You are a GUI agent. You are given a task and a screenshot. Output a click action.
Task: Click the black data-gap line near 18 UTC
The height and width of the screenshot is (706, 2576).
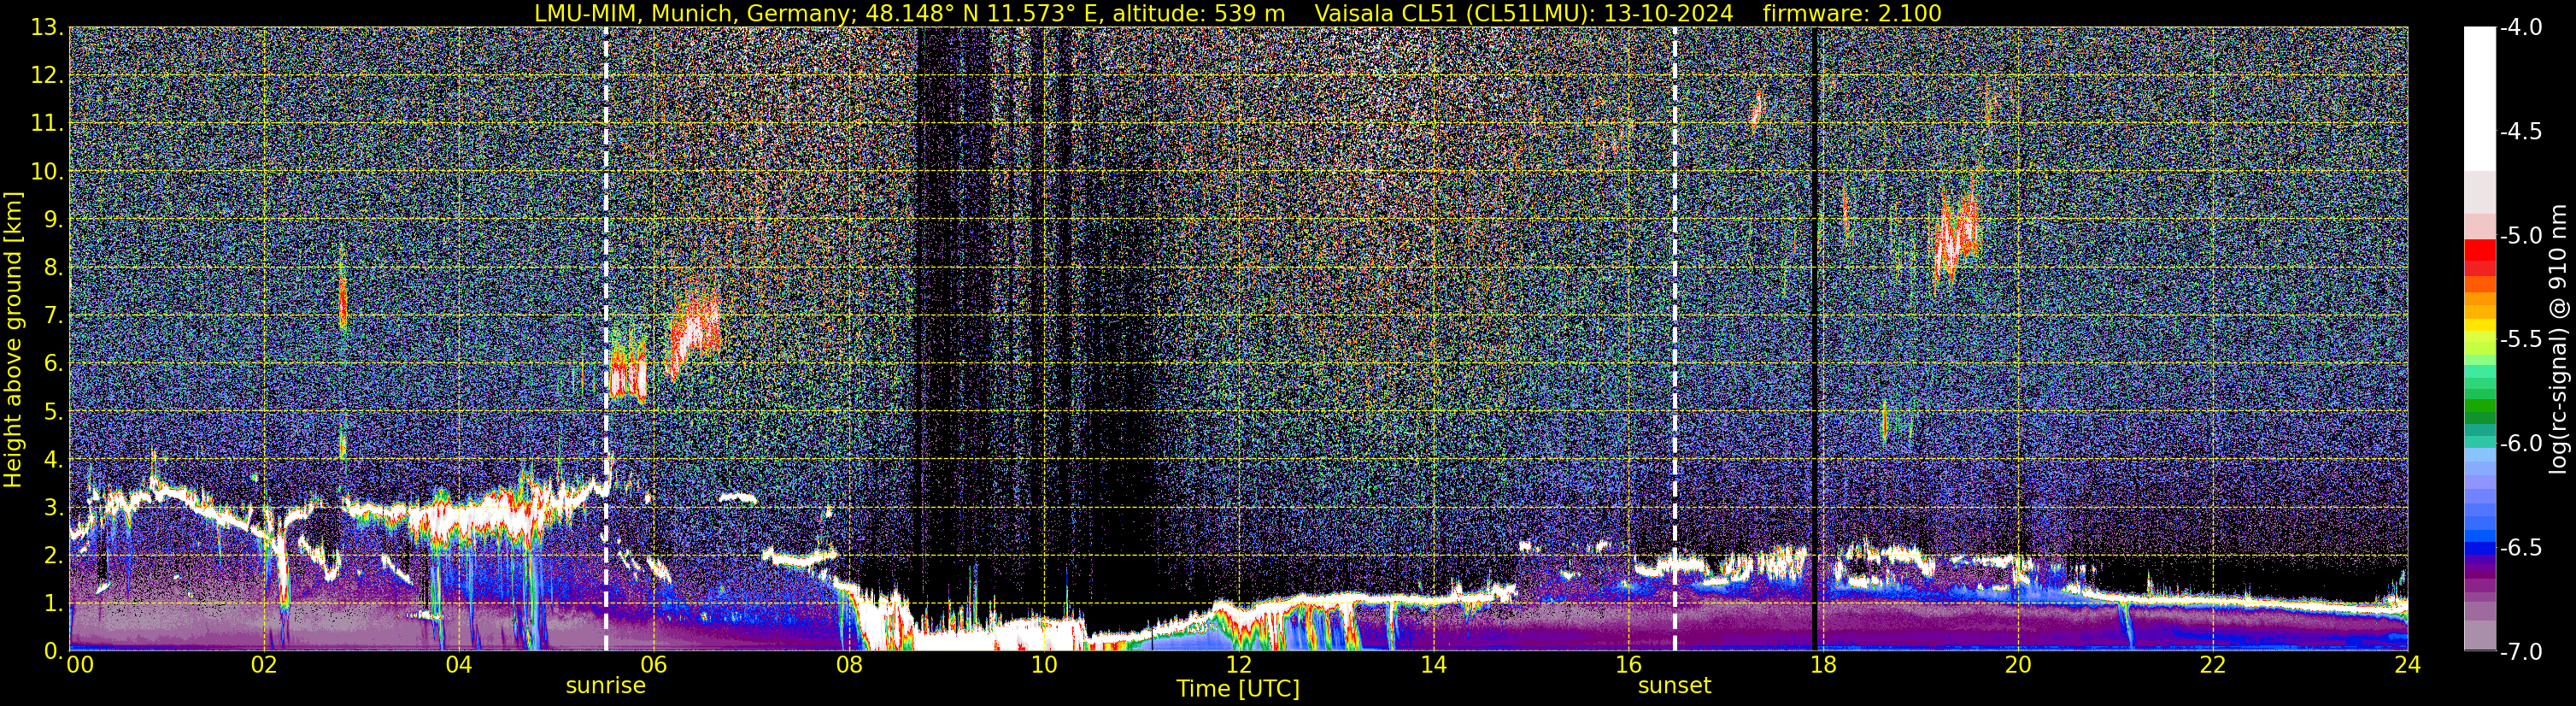point(1815,338)
